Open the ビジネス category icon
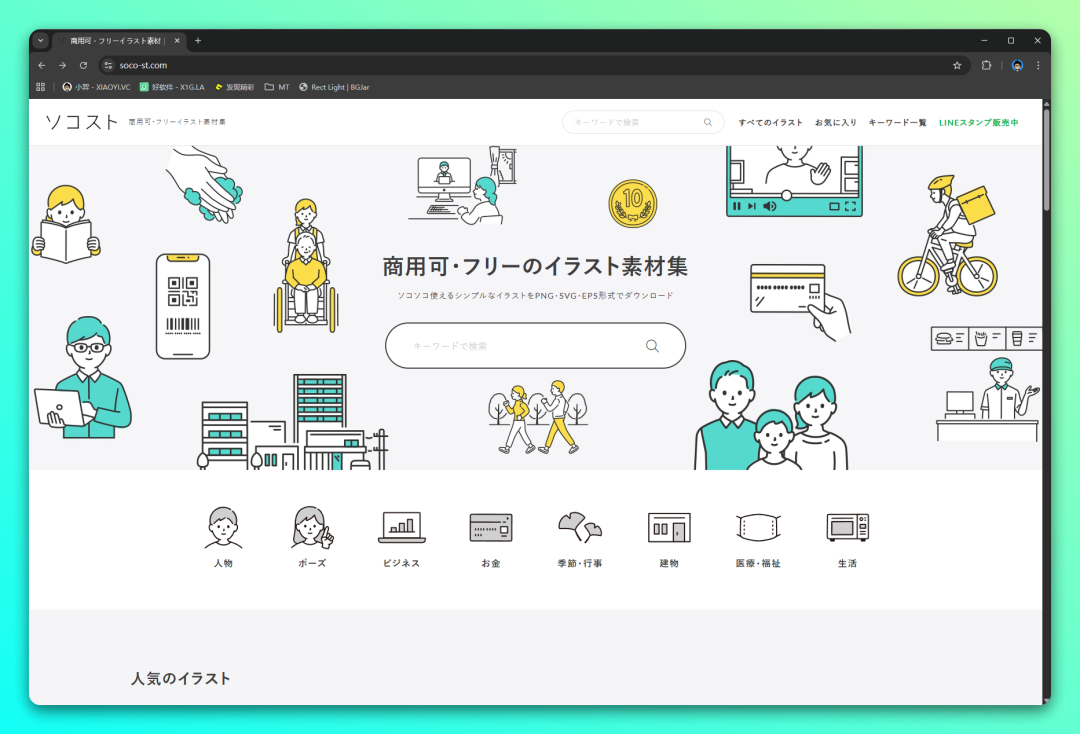Viewport: 1080px width, 734px height. (402, 527)
